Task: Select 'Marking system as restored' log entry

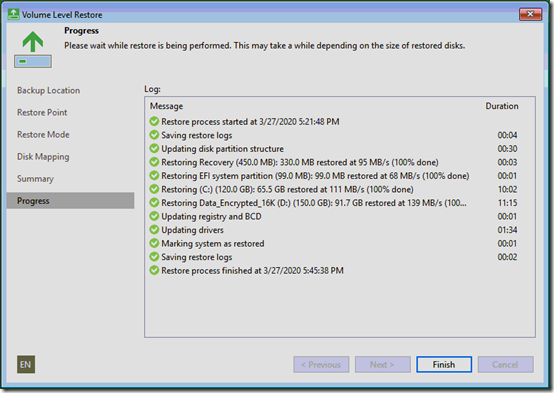Action: coord(213,244)
